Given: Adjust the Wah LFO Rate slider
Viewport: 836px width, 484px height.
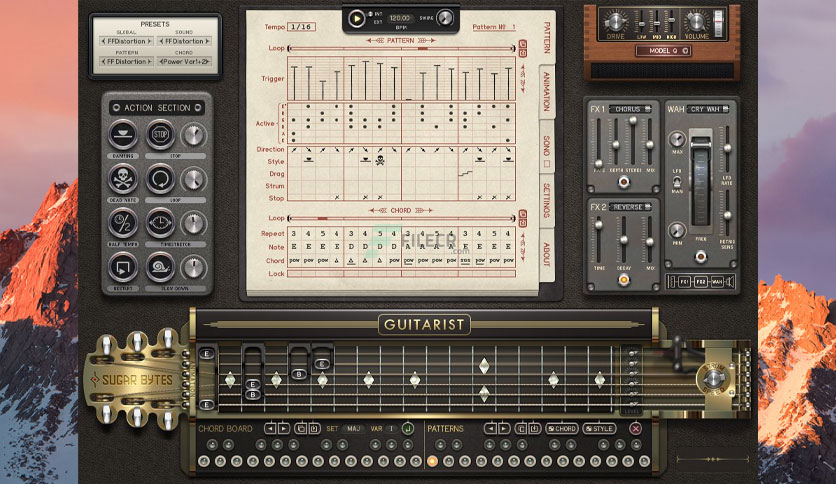Looking at the screenshot, I should point(727,149).
